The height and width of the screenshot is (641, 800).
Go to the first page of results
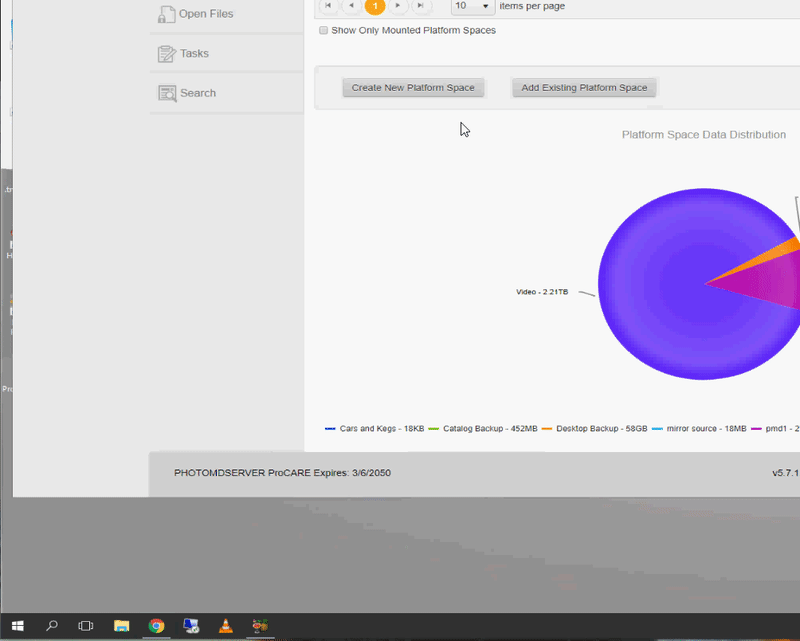327,6
